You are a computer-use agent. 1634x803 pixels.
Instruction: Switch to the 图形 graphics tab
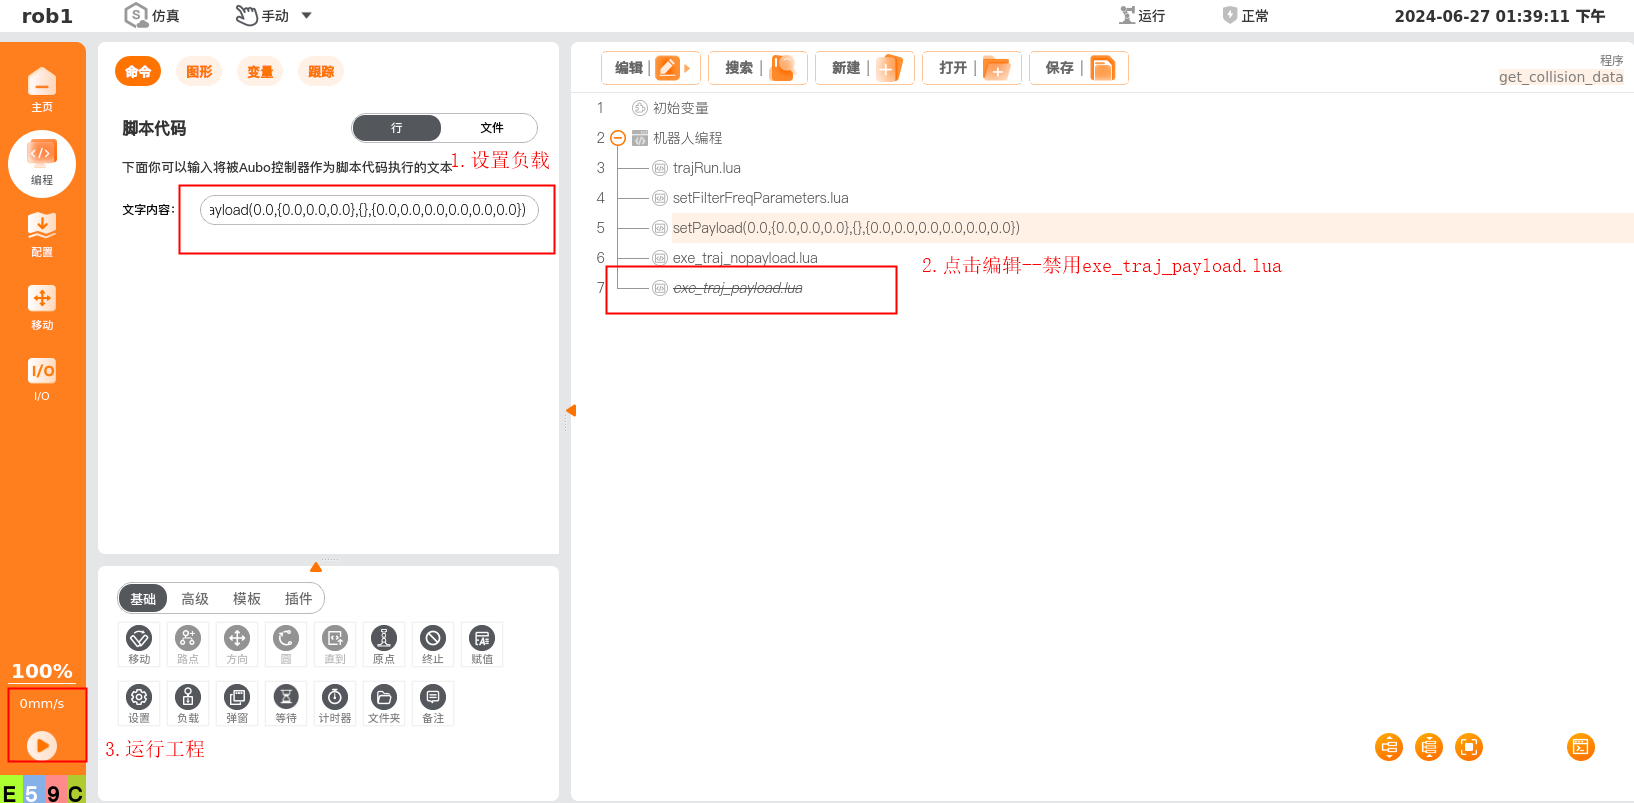199,71
